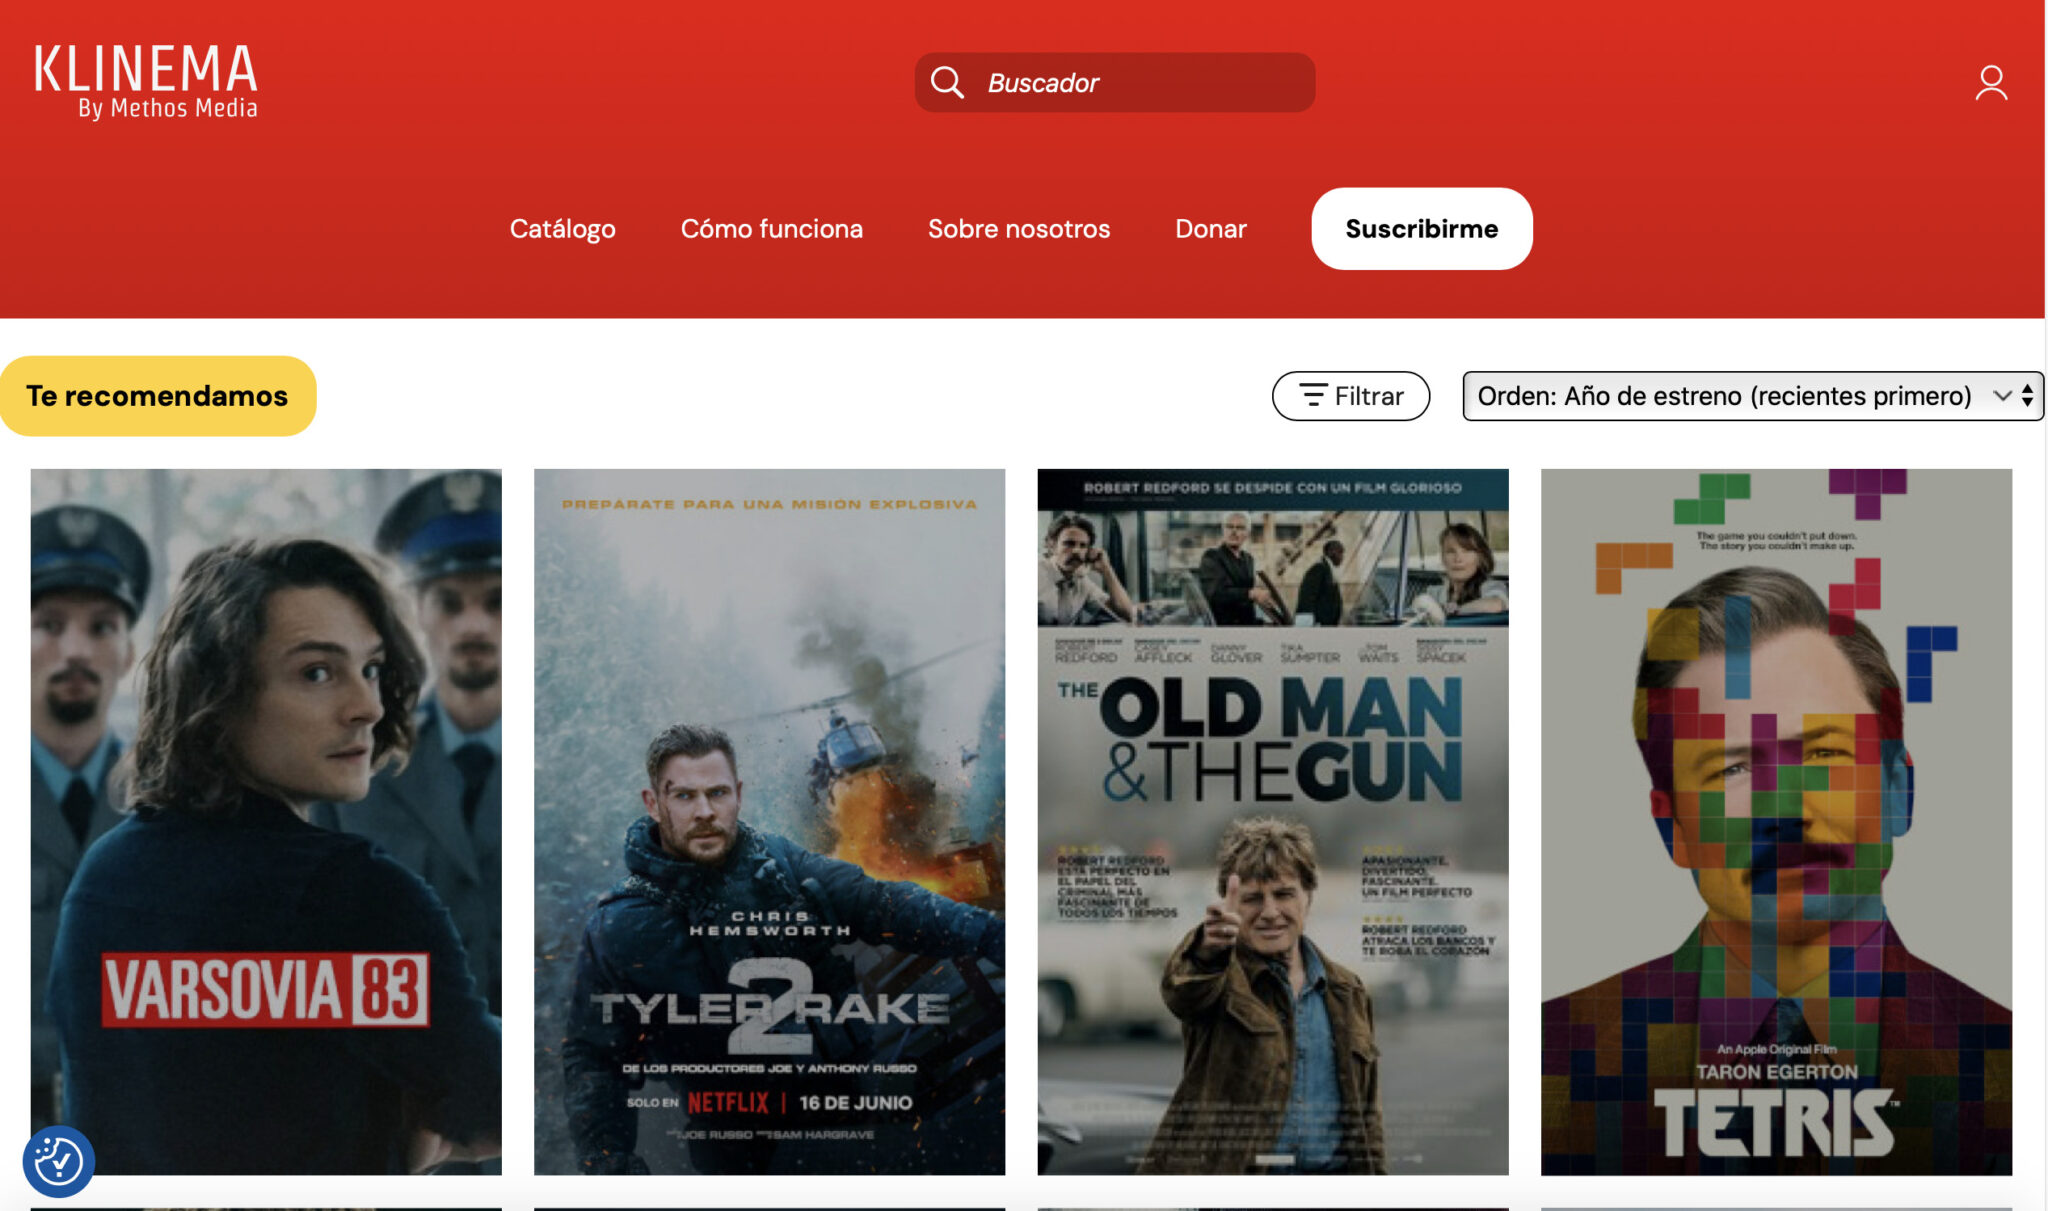Select Cómo funciona in the navigation
The image size is (2048, 1211).
(x=771, y=228)
